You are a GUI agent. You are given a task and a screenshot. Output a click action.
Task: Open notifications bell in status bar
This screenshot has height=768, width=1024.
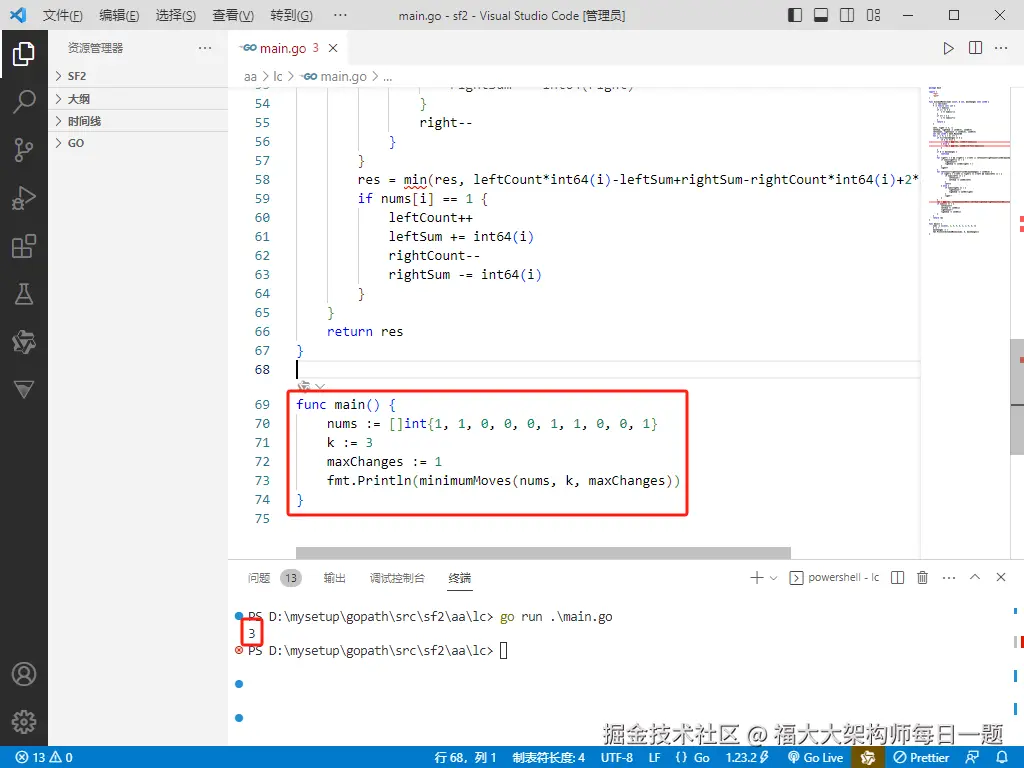coord(1002,758)
